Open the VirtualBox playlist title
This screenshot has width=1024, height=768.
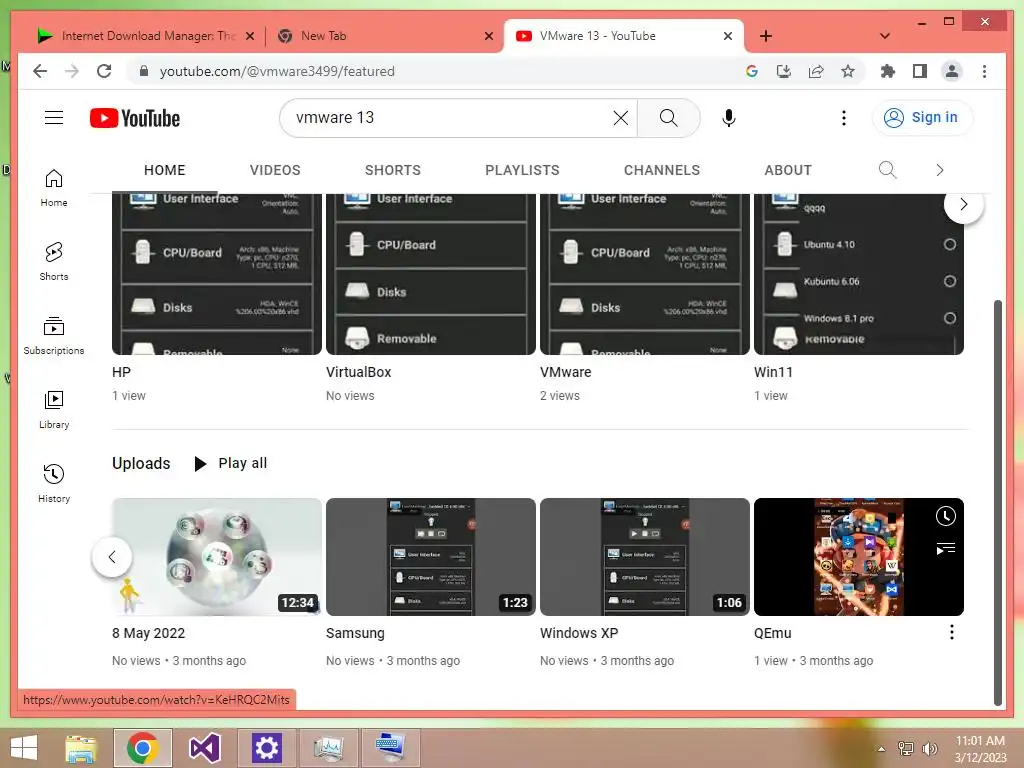pos(359,372)
